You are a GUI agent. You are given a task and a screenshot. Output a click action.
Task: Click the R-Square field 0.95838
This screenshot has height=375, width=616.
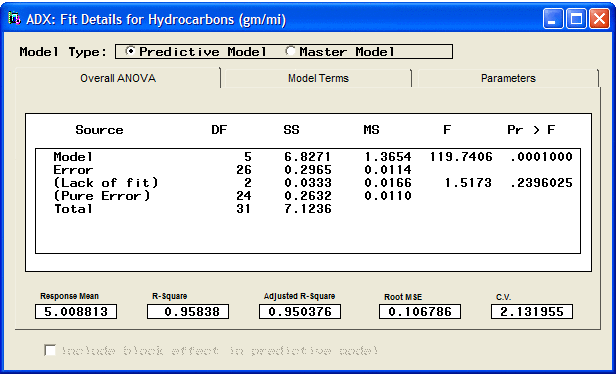pyautogui.click(x=188, y=312)
